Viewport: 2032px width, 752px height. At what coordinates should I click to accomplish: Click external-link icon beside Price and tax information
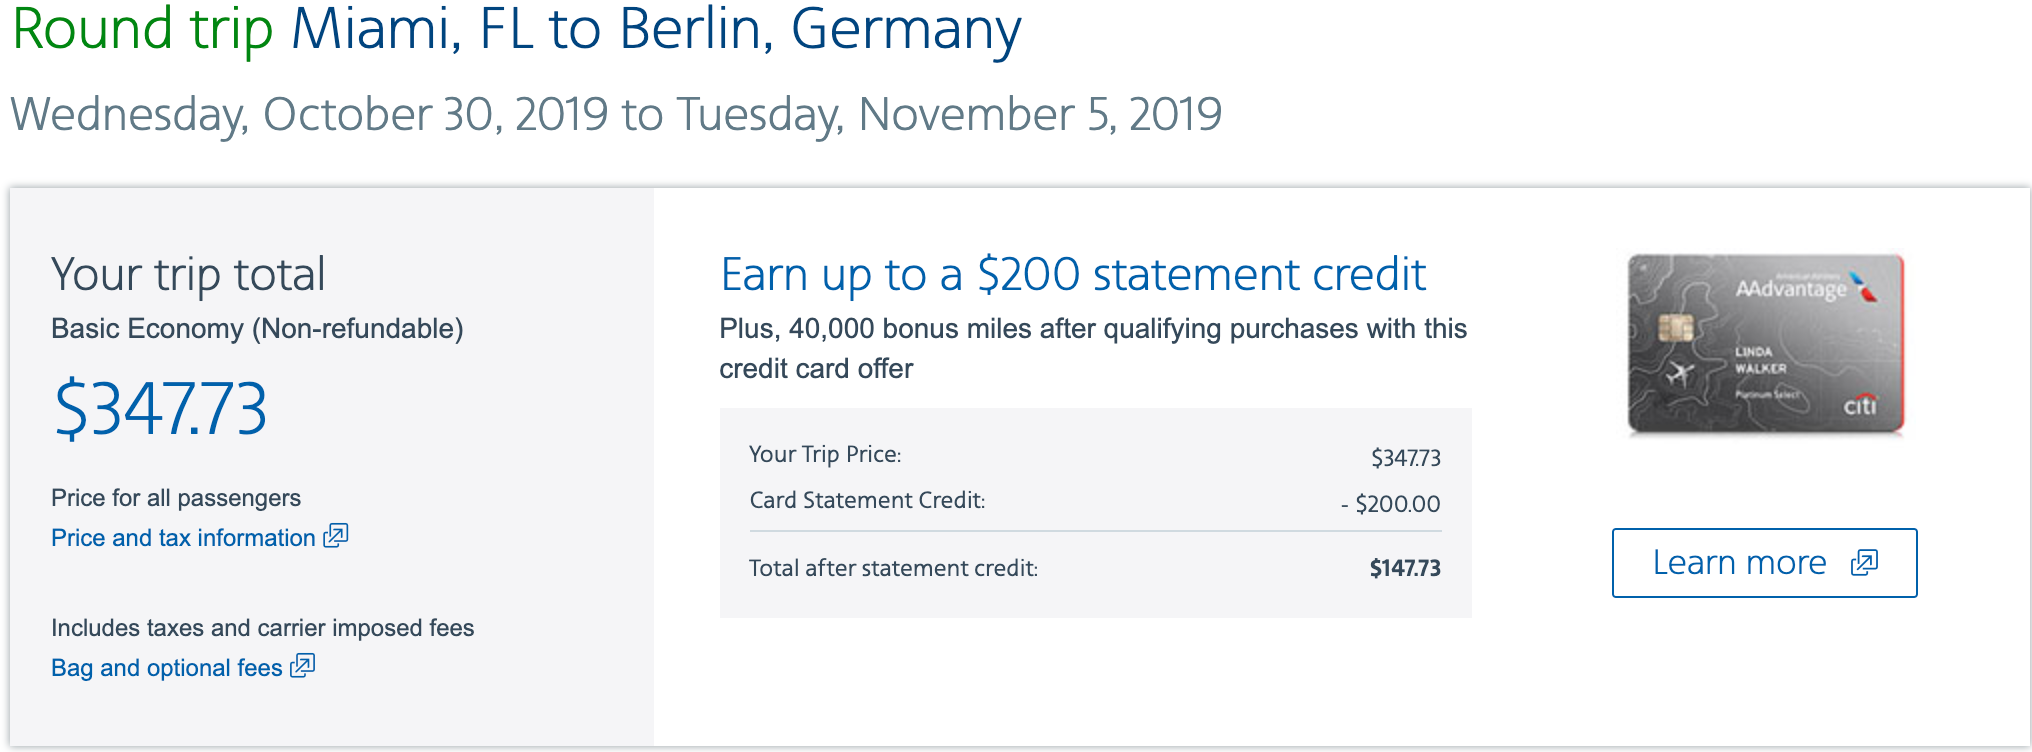[336, 536]
